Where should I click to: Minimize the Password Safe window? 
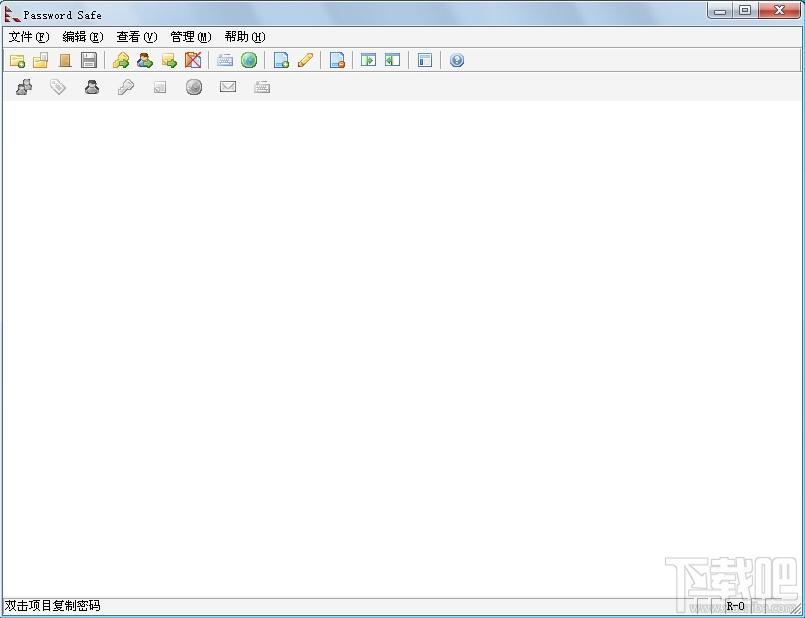click(720, 11)
